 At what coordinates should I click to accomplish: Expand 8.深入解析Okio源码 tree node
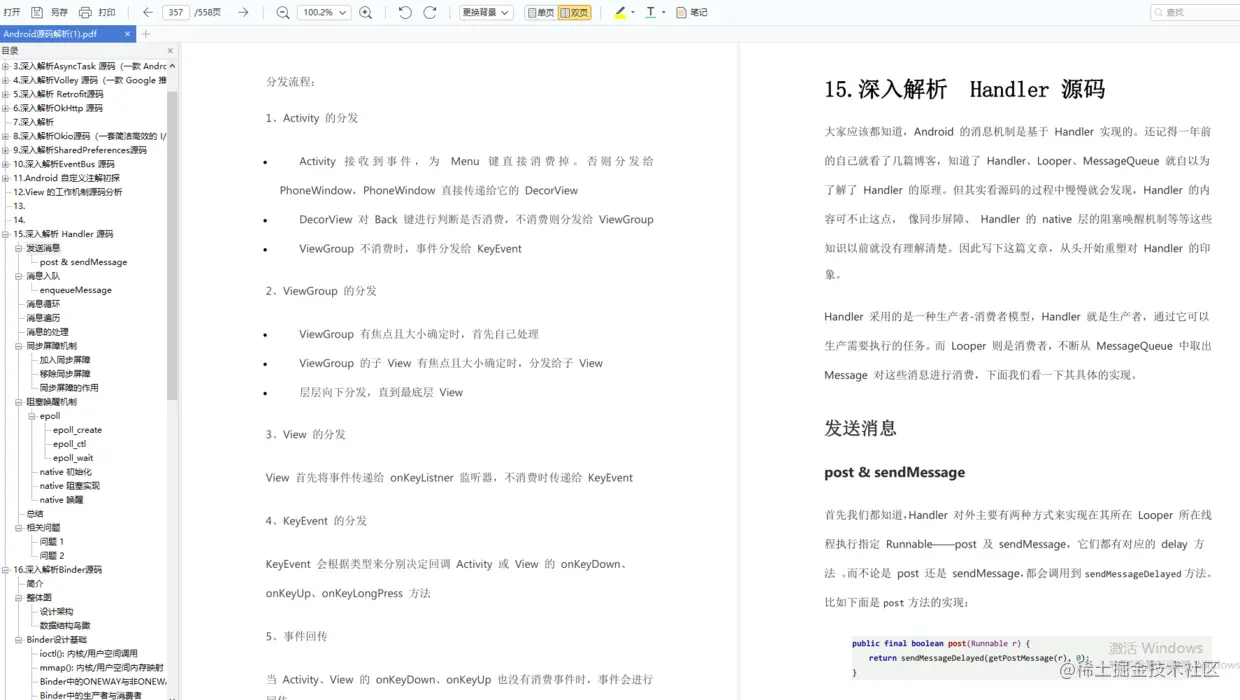click(x=5, y=136)
